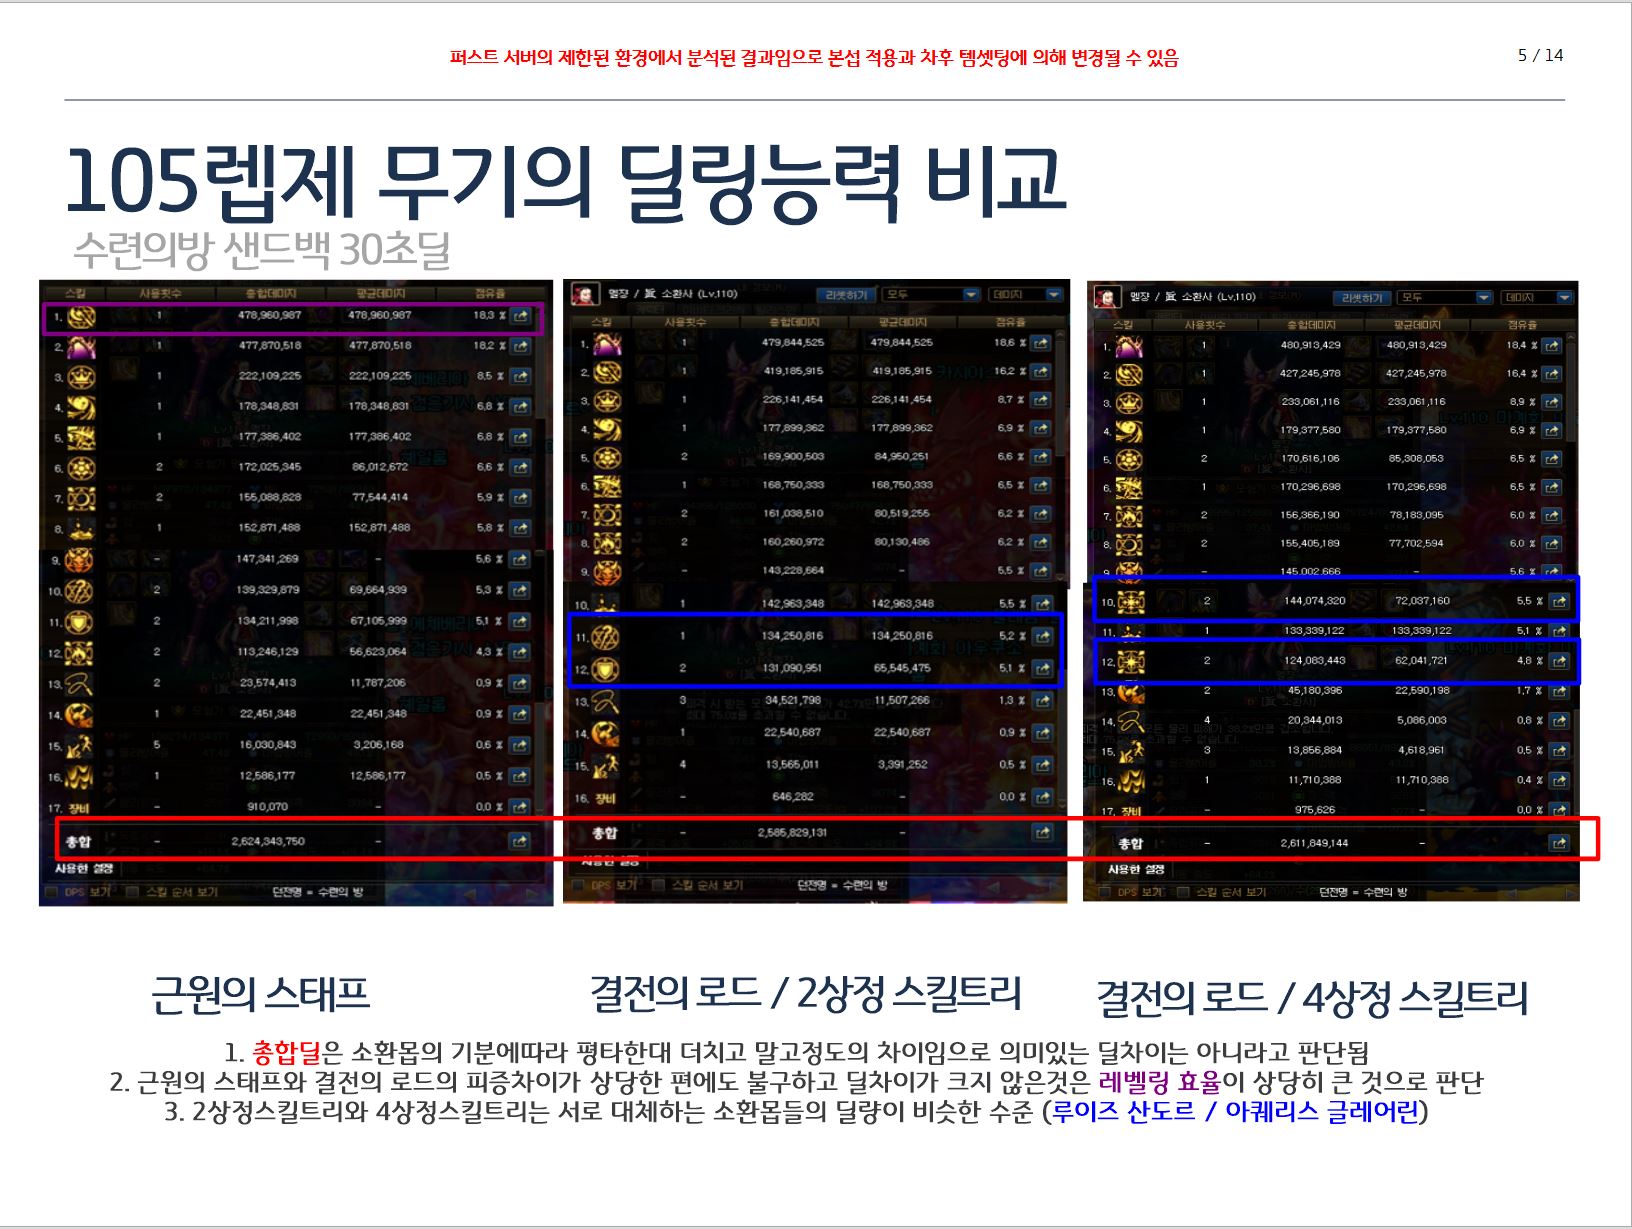Click share icon for row 1 in left panel

pos(520,316)
